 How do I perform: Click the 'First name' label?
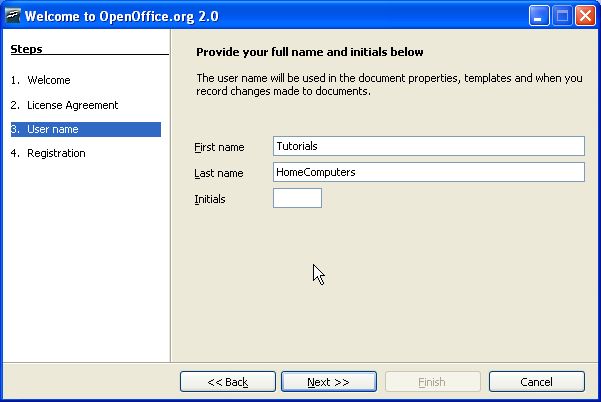(x=219, y=147)
